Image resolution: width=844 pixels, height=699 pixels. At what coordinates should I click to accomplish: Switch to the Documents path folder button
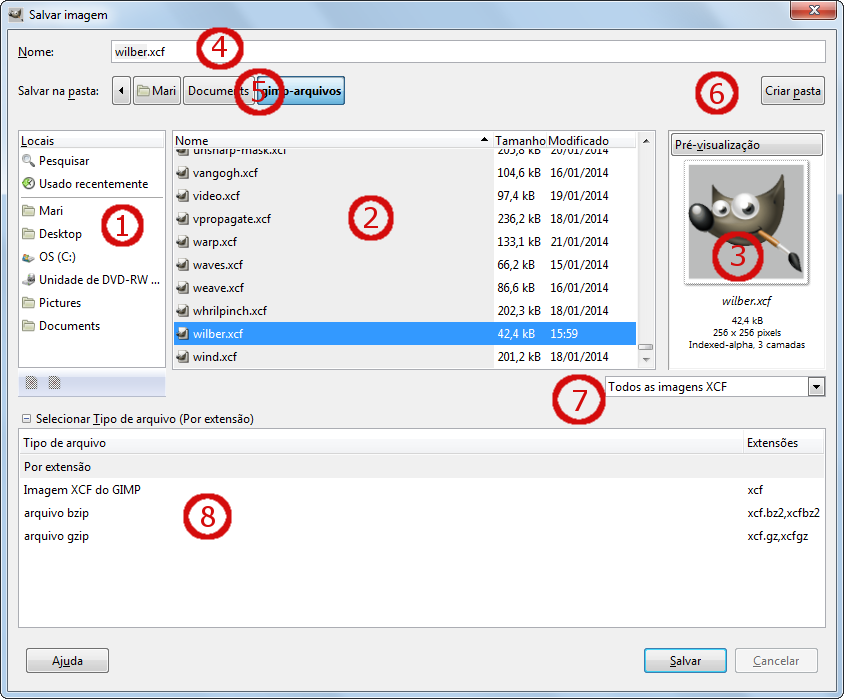(219, 90)
